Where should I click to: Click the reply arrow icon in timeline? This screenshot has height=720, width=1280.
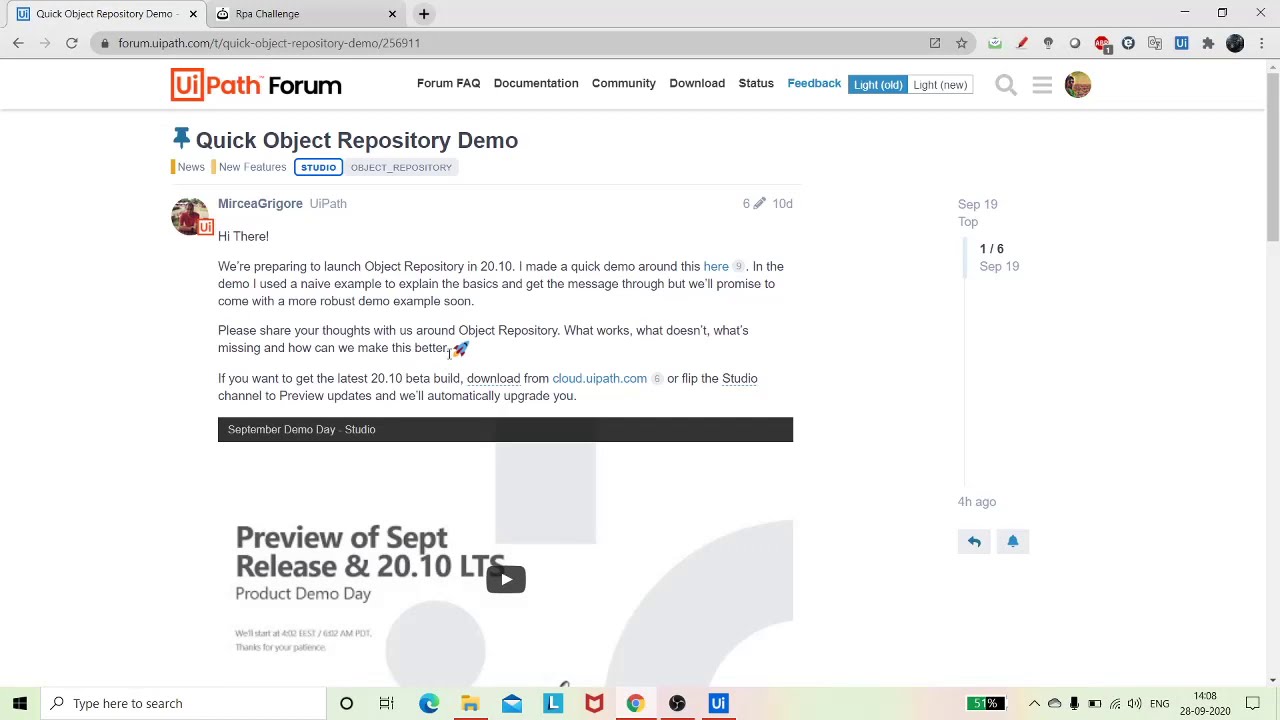974,542
